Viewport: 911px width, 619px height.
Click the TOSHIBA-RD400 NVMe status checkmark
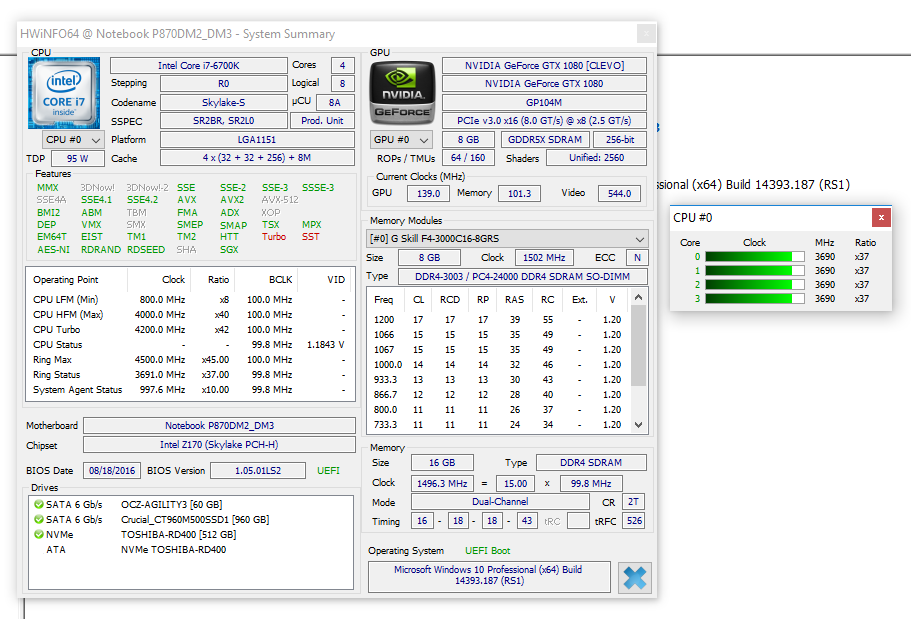click(38, 535)
